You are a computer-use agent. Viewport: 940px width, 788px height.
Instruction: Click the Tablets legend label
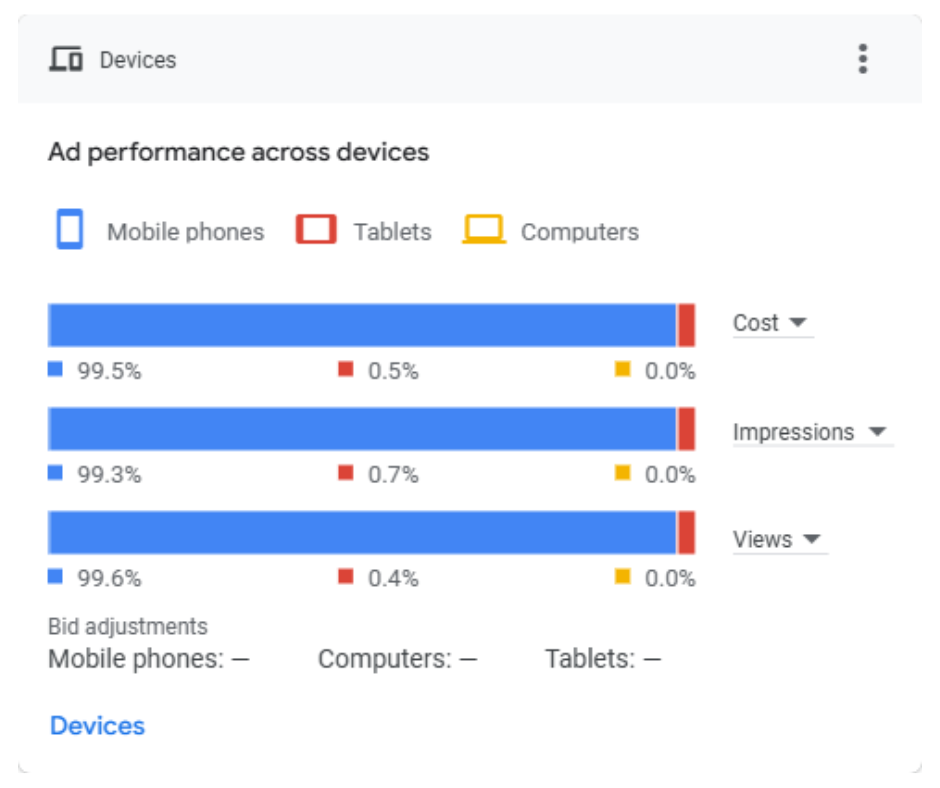[392, 232]
